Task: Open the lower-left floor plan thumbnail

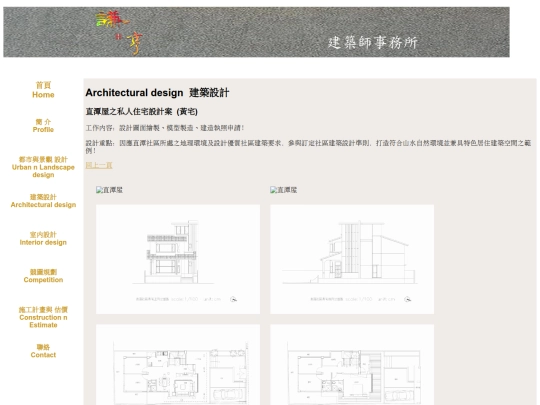Action: point(178,365)
